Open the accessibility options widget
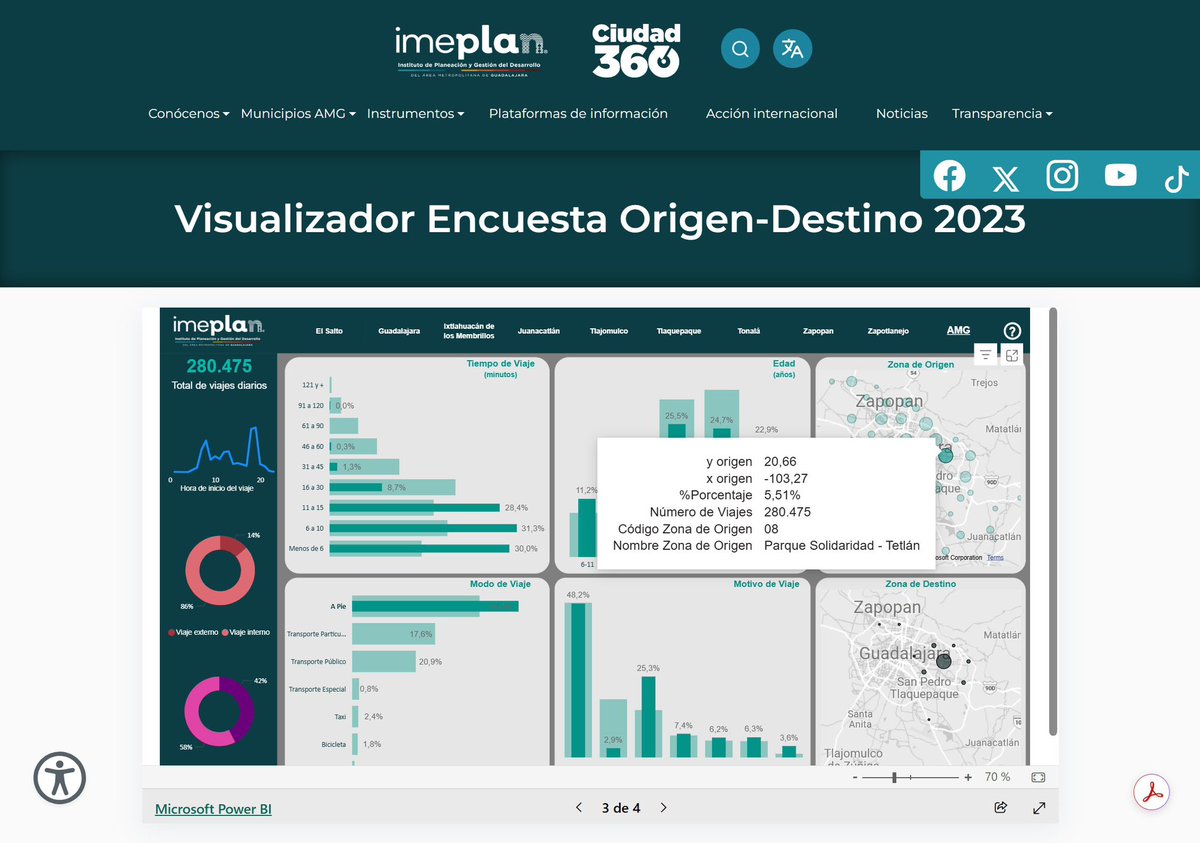This screenshot has width=1200, height=843. coord(60,777)
